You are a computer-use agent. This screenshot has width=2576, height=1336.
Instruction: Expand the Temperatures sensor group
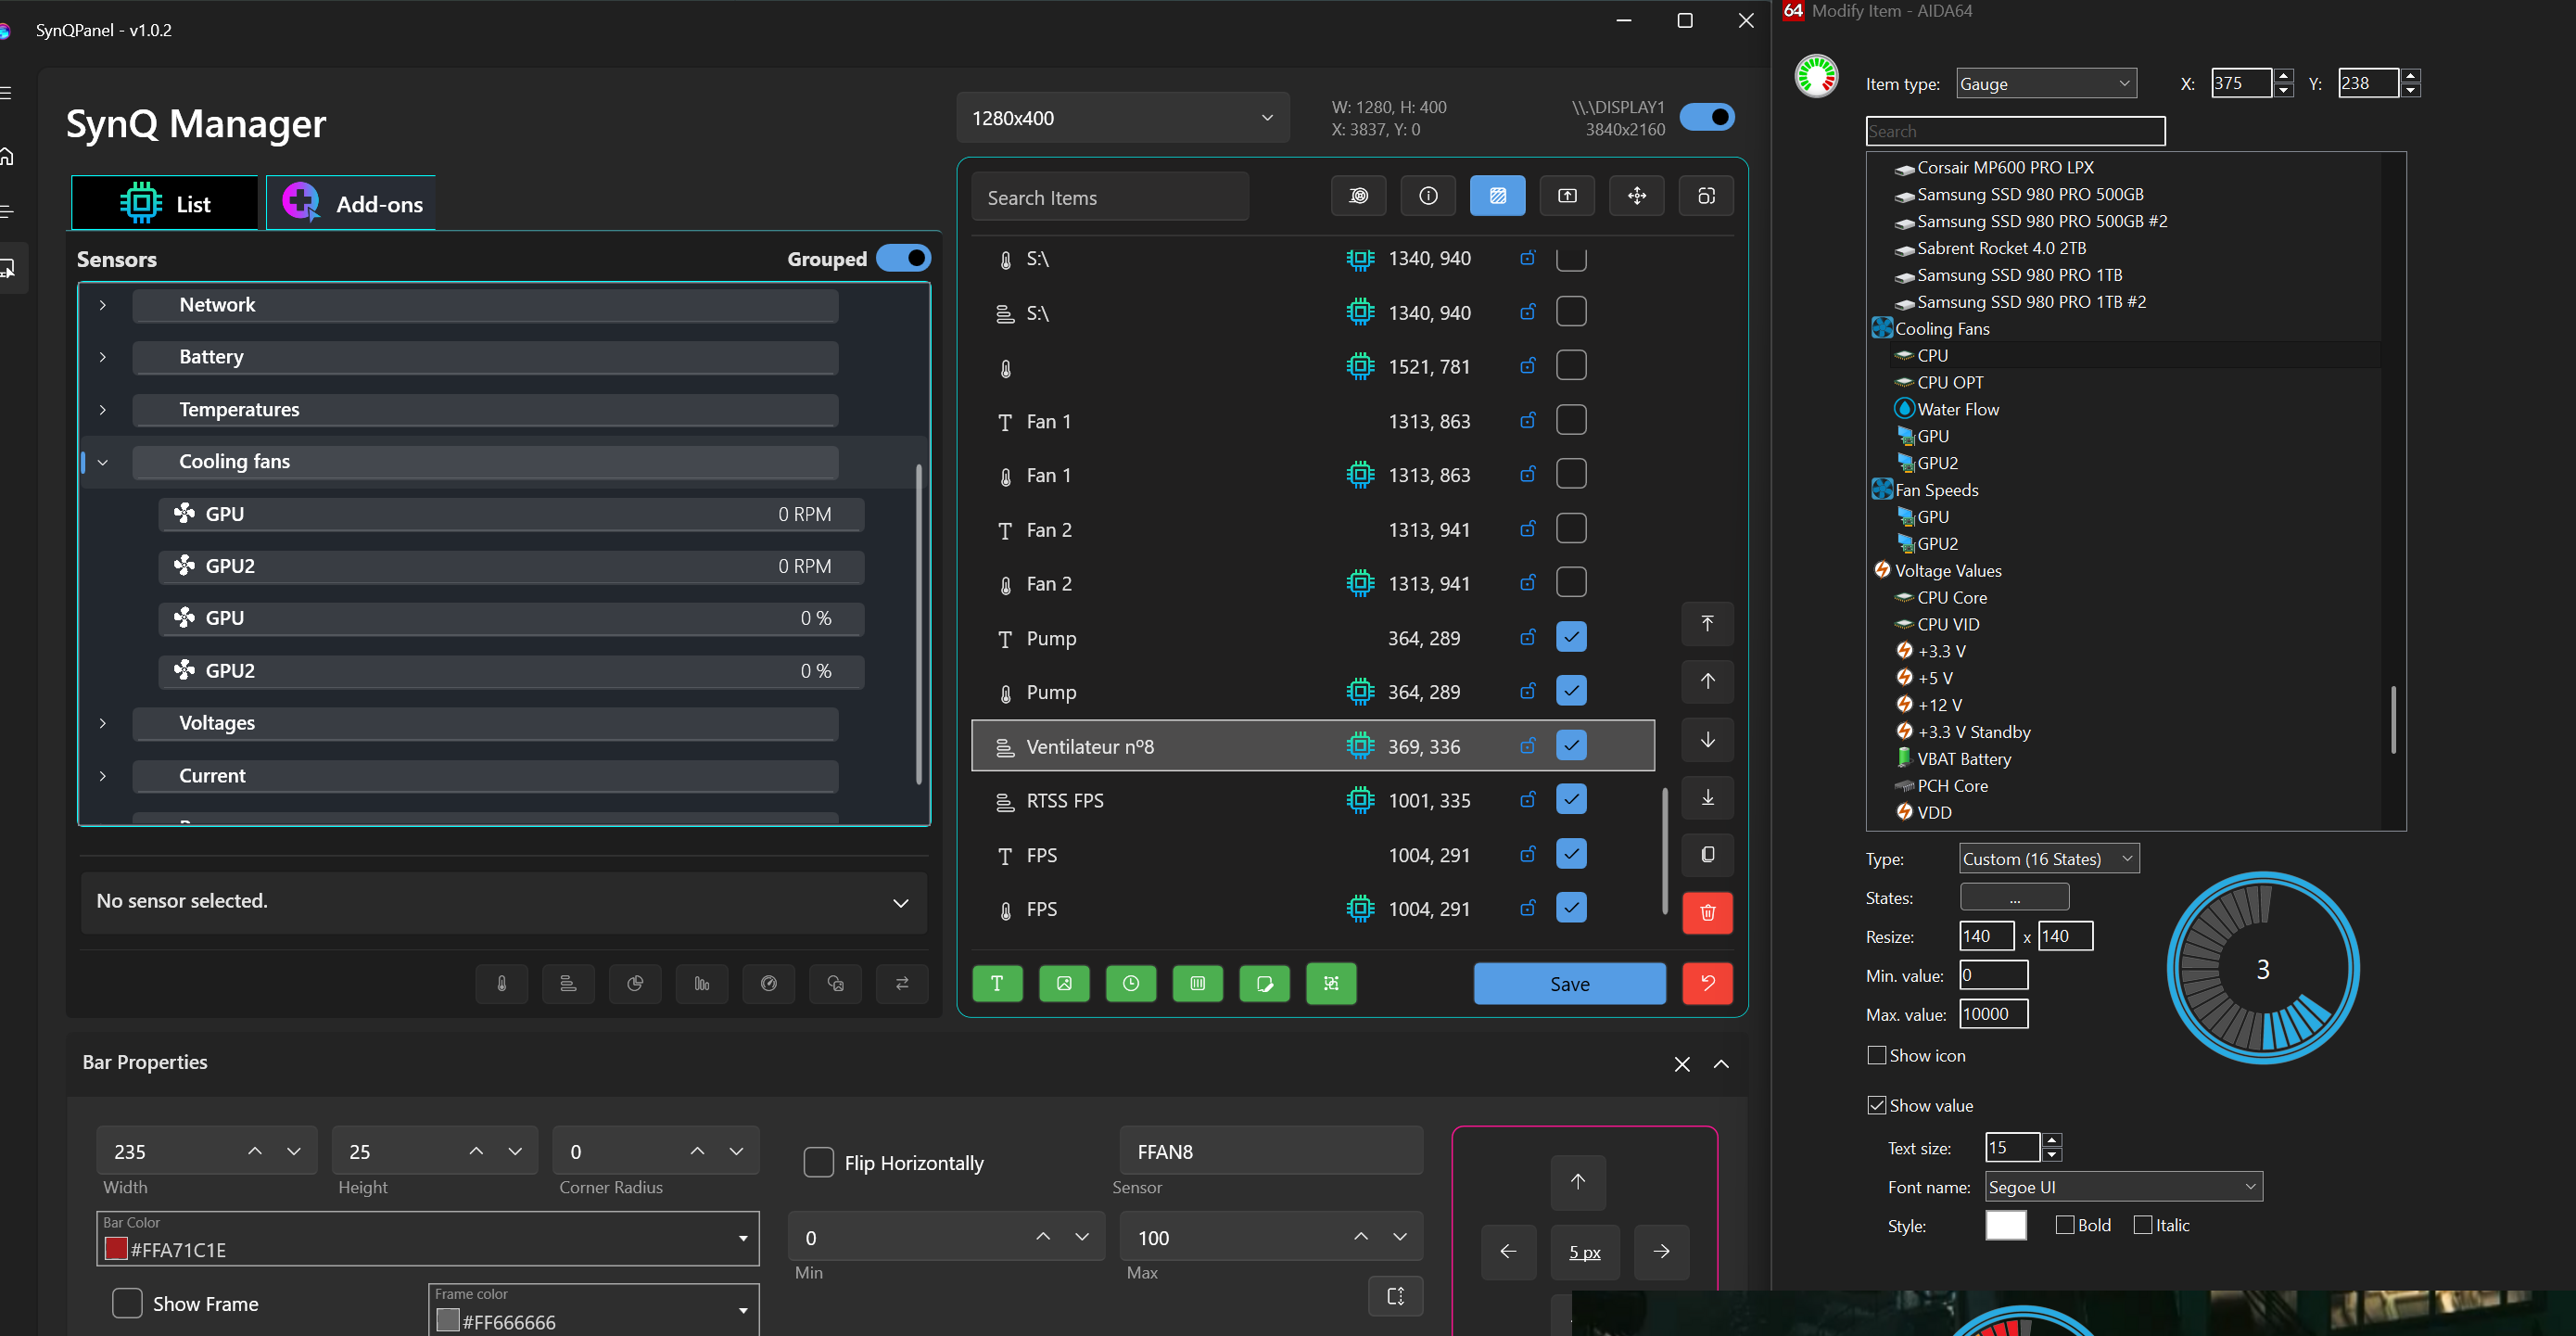pyautogui.click(x=103, y=410)
